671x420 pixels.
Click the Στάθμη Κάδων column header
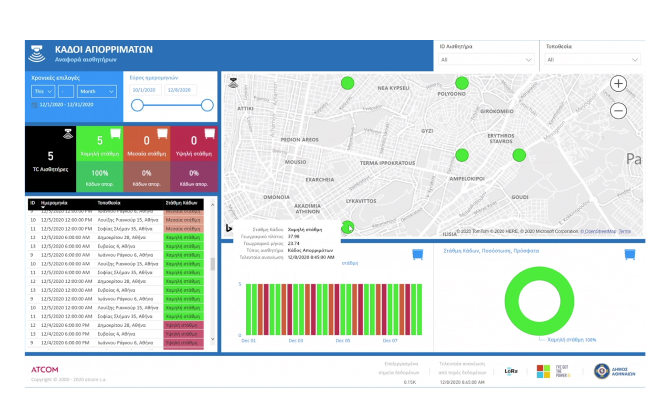(181, 203)
